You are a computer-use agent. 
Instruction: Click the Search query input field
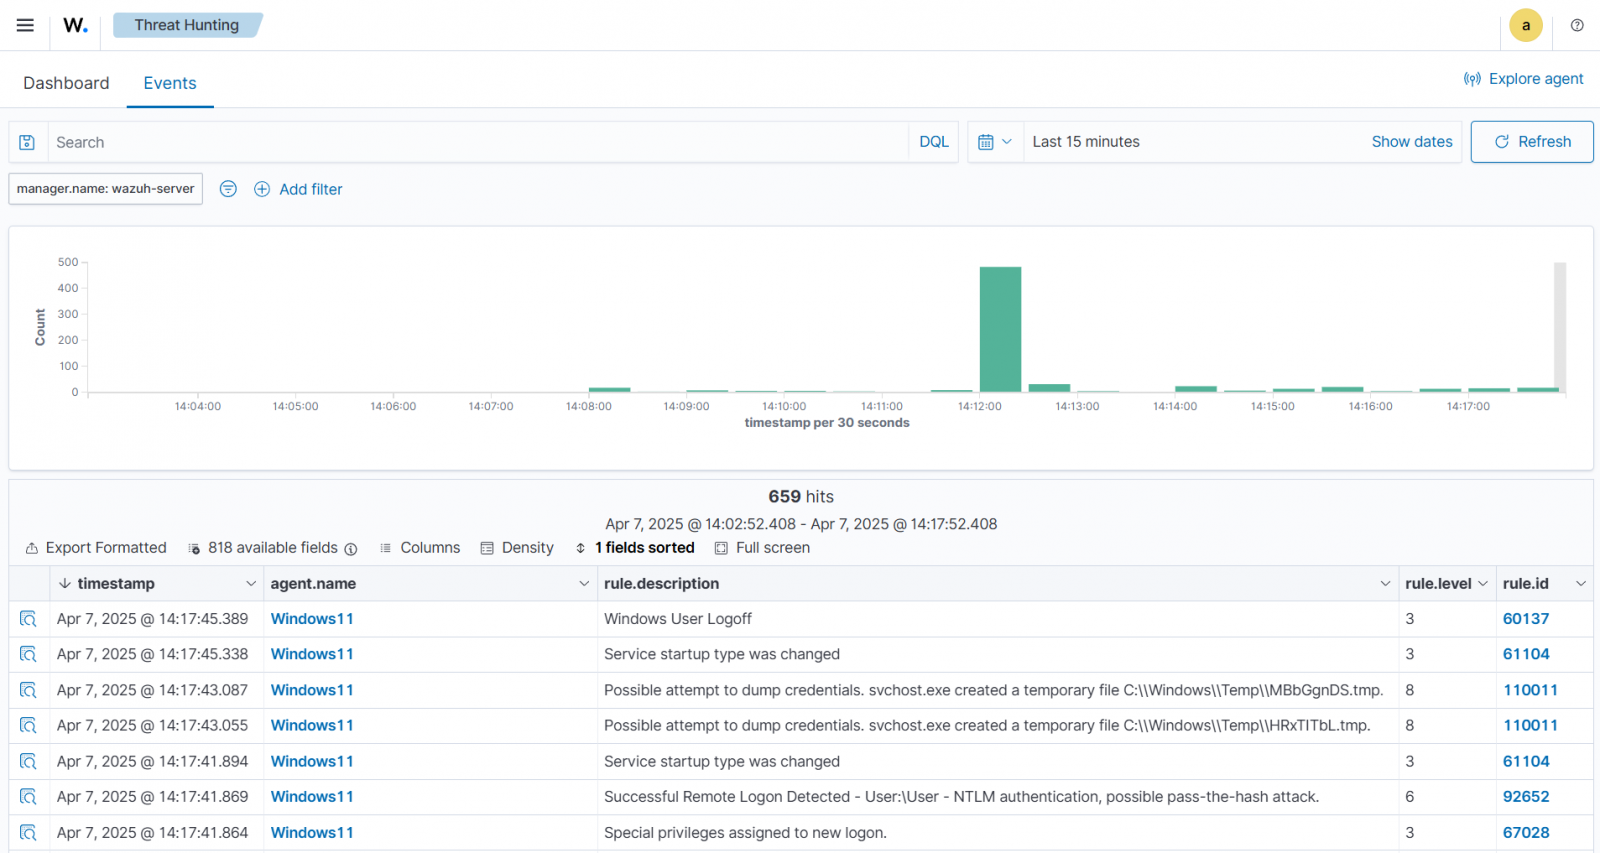click(x=478, y=142)
